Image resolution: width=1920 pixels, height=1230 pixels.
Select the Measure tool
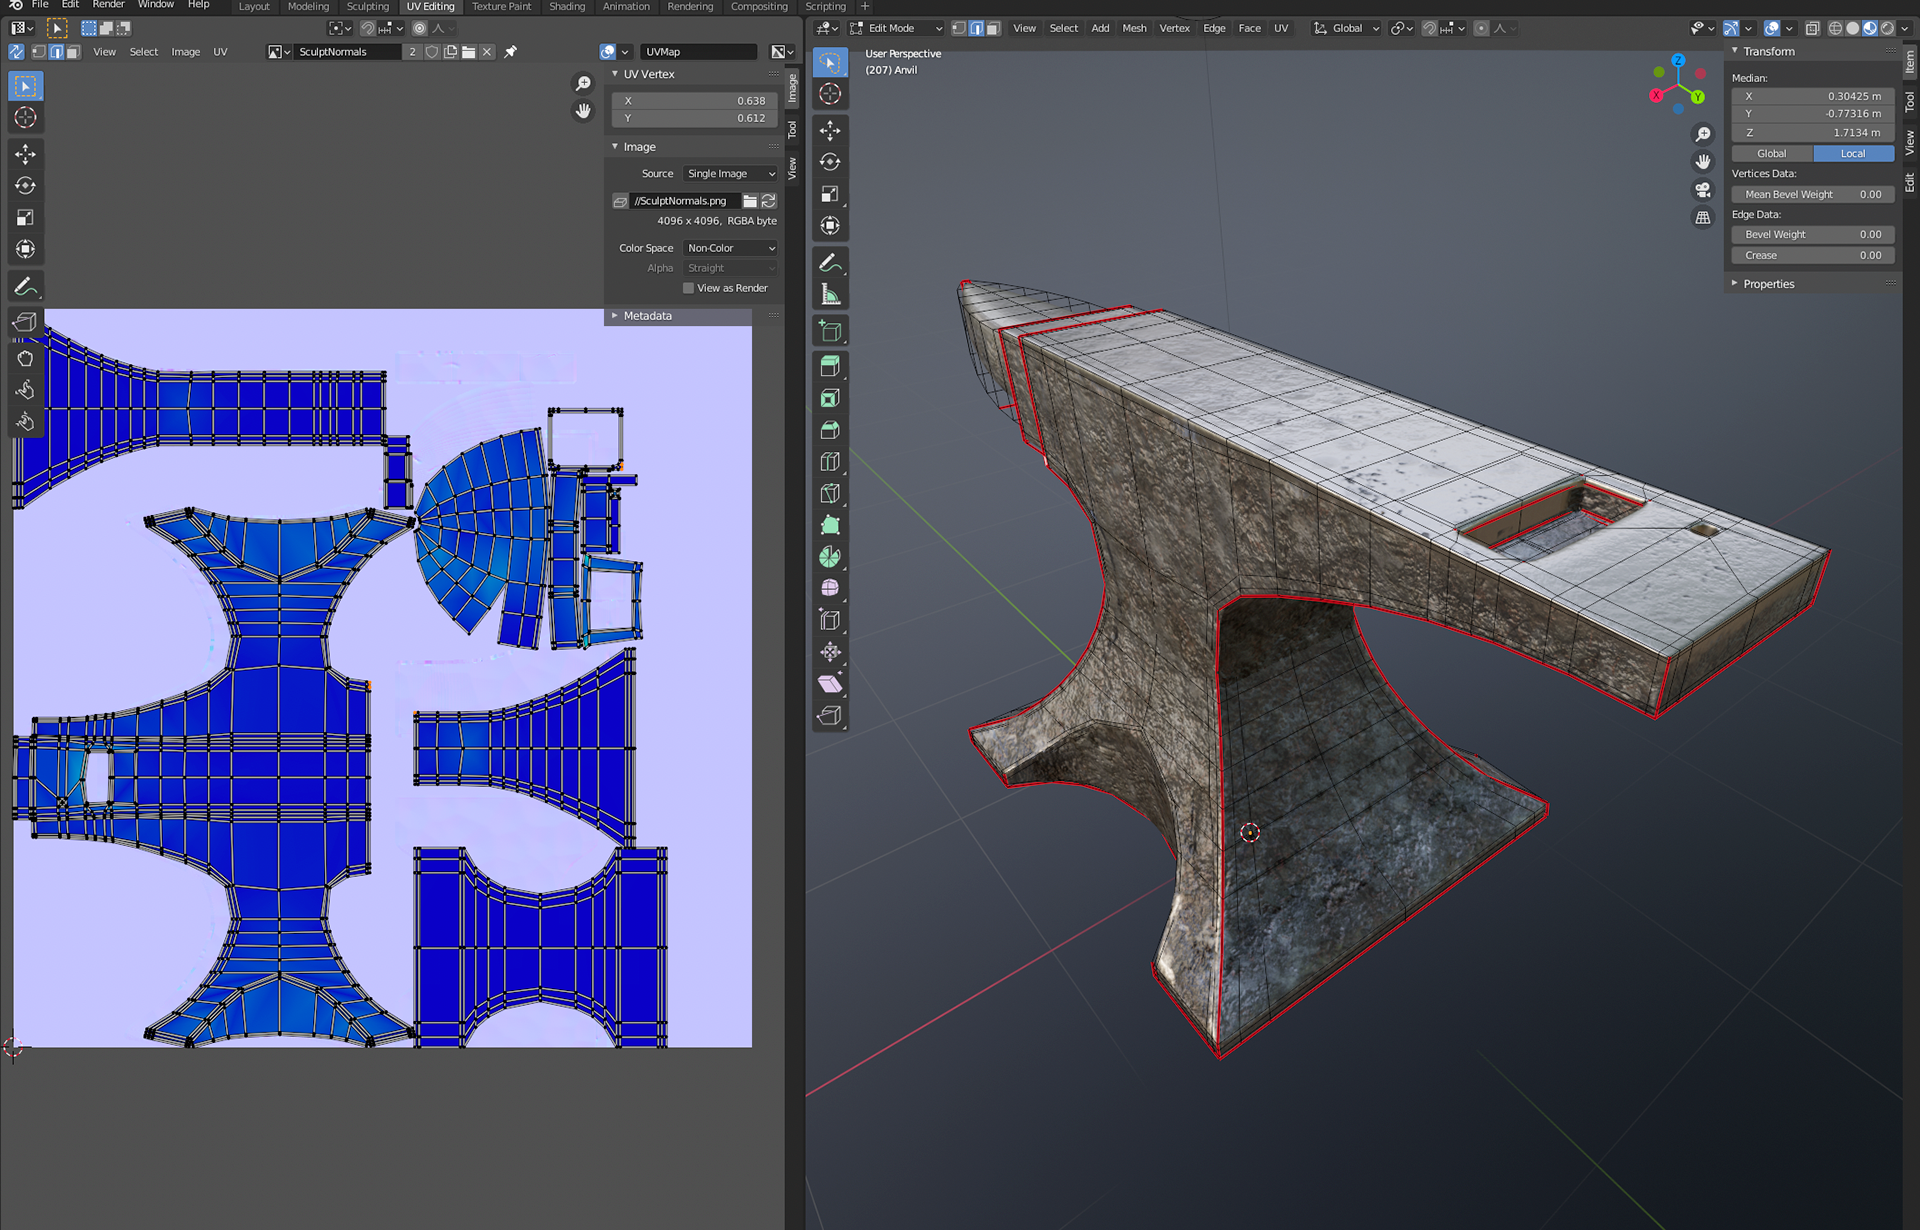pos(830,295)
